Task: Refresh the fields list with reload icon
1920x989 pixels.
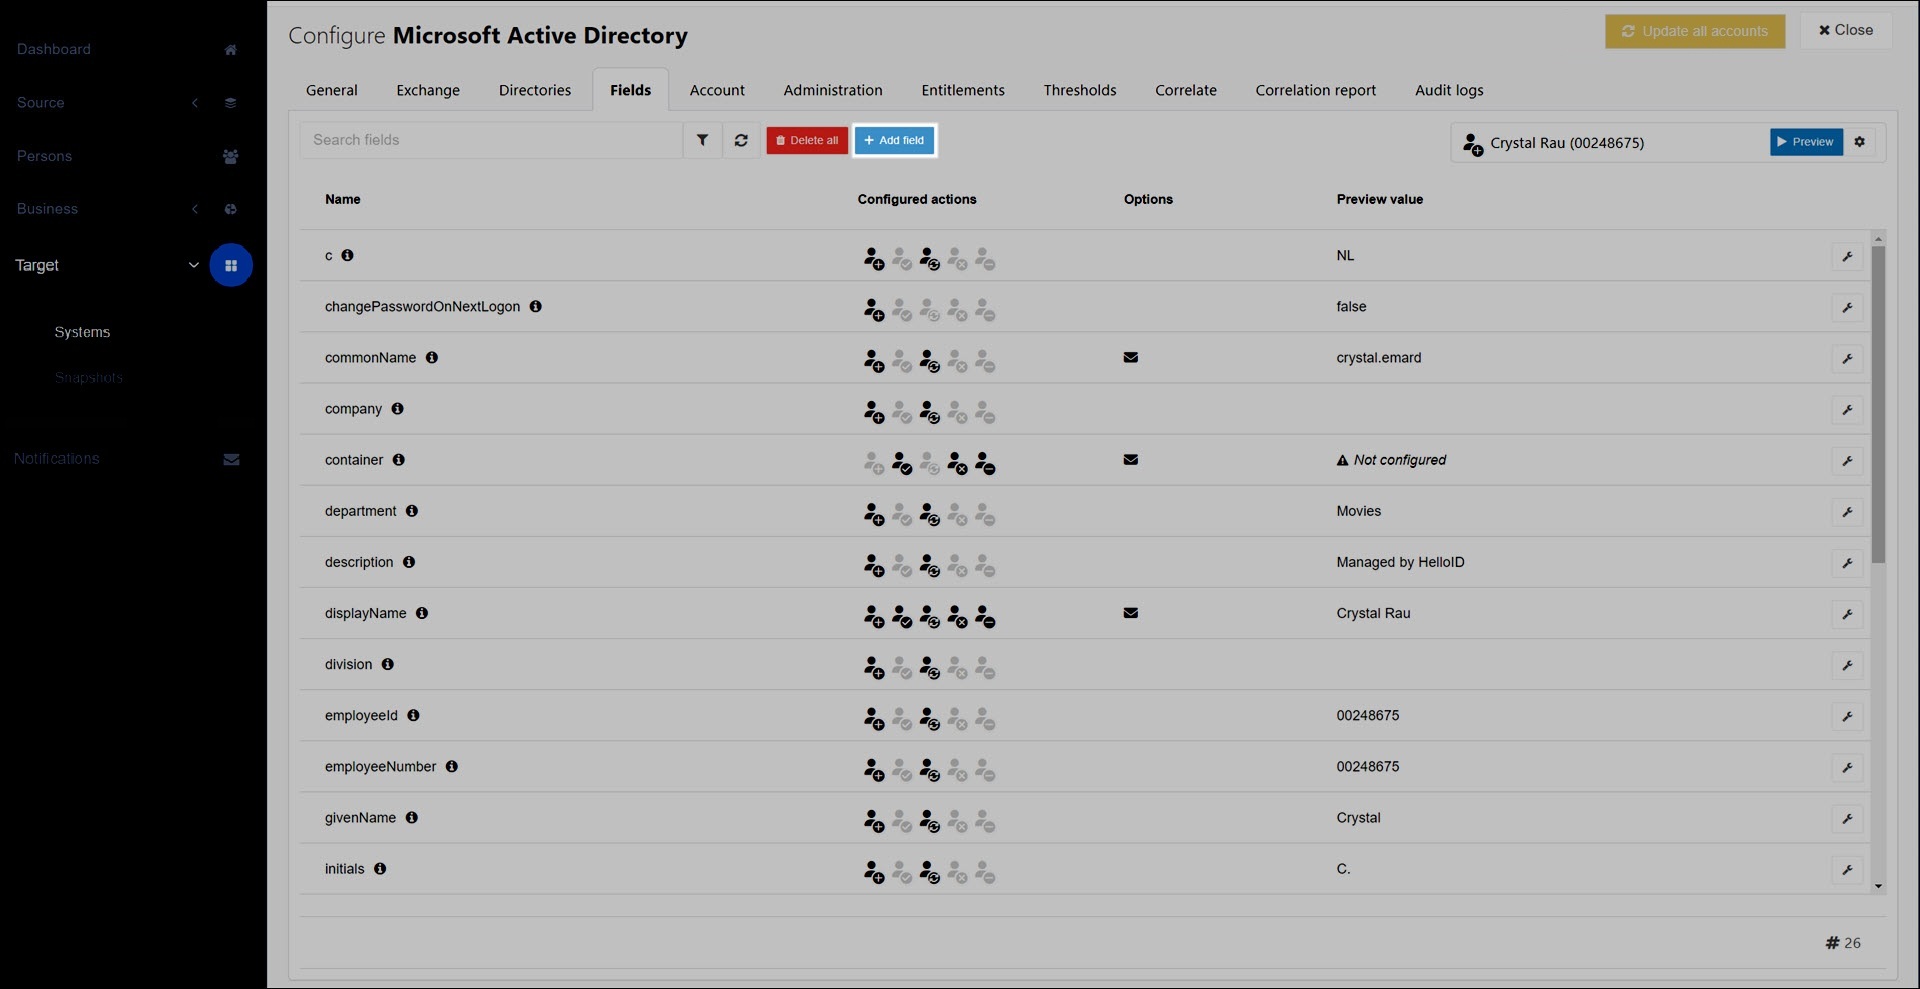Action: point(741,140)
